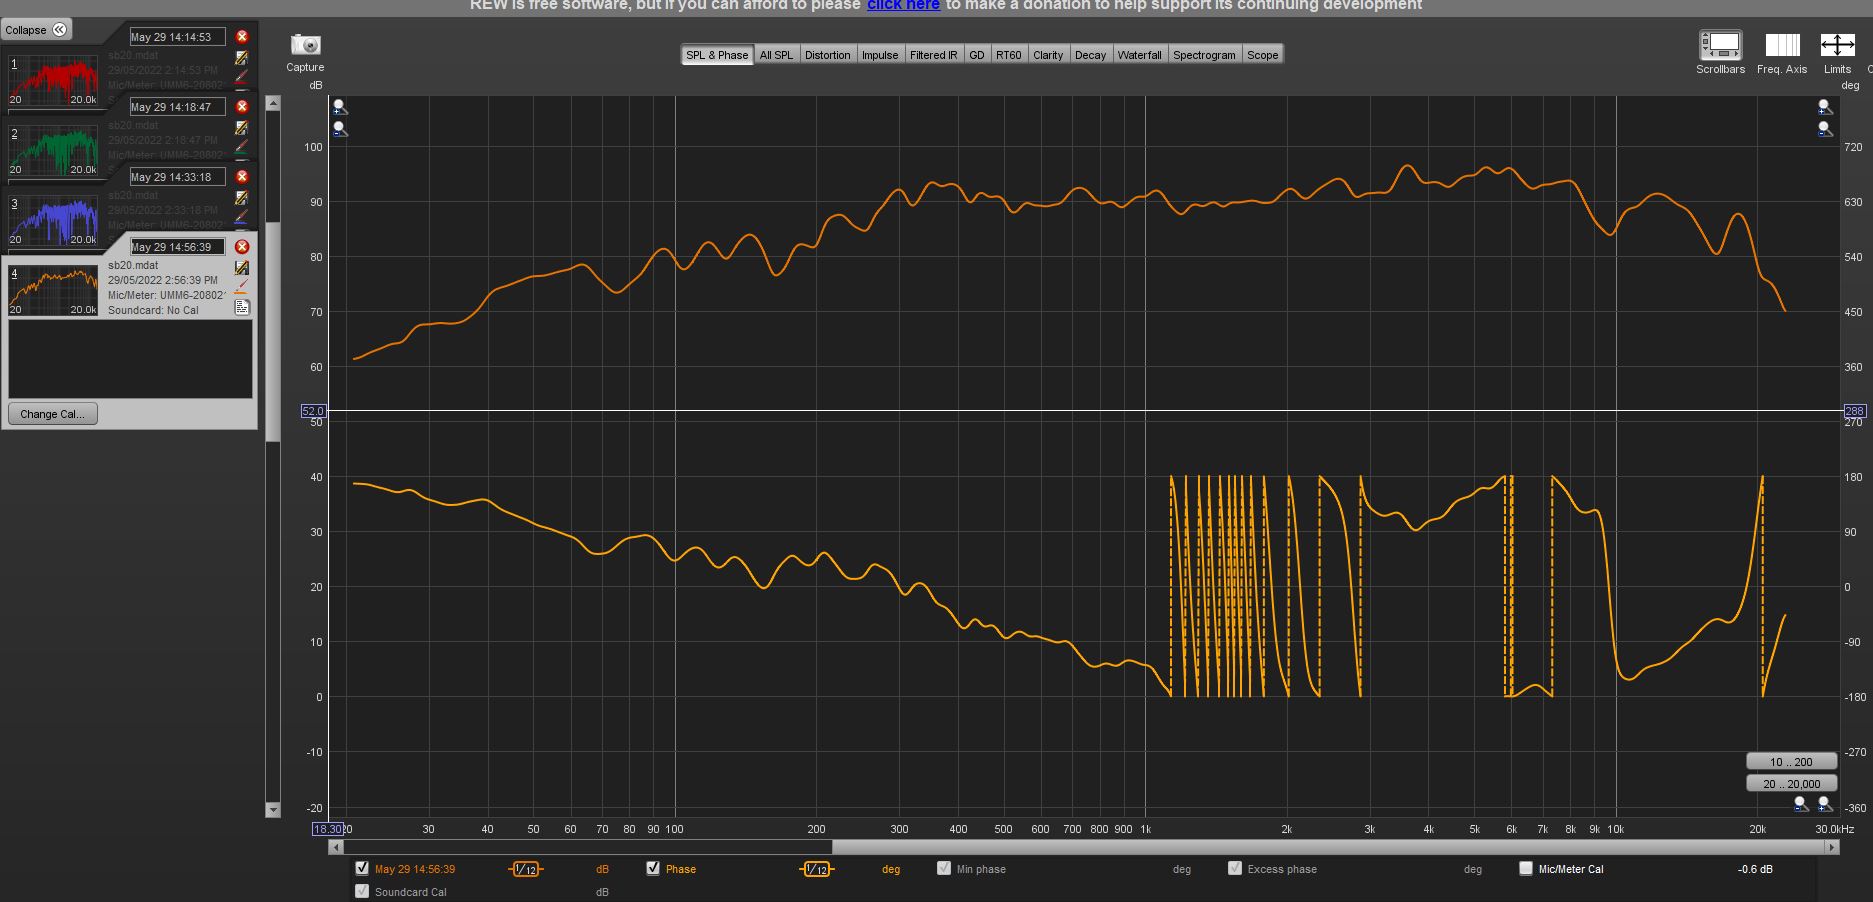Click Collapse chevron button
Screen dimensions: 1873x902
point(59,30)
